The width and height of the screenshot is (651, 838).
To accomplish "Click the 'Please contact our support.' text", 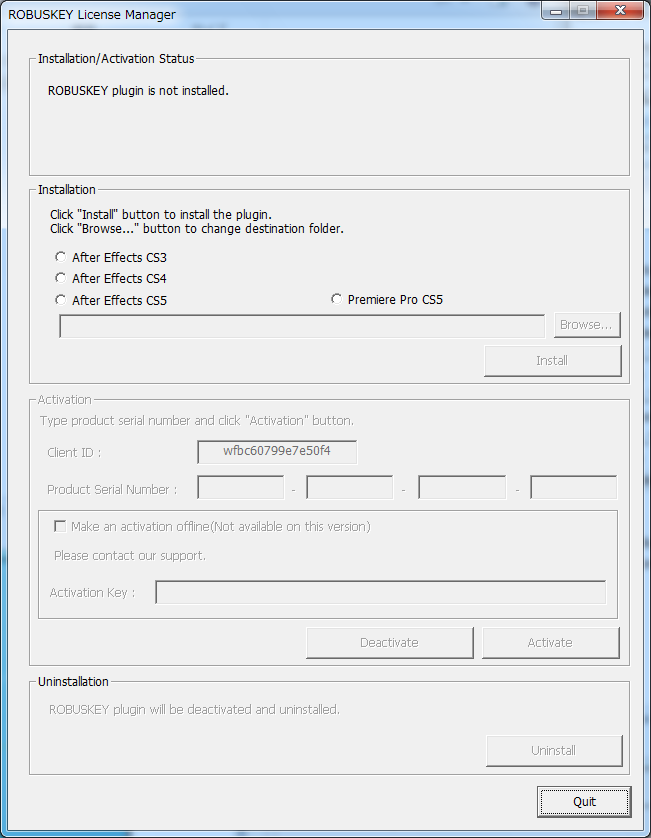I will (x=130, y=556).
